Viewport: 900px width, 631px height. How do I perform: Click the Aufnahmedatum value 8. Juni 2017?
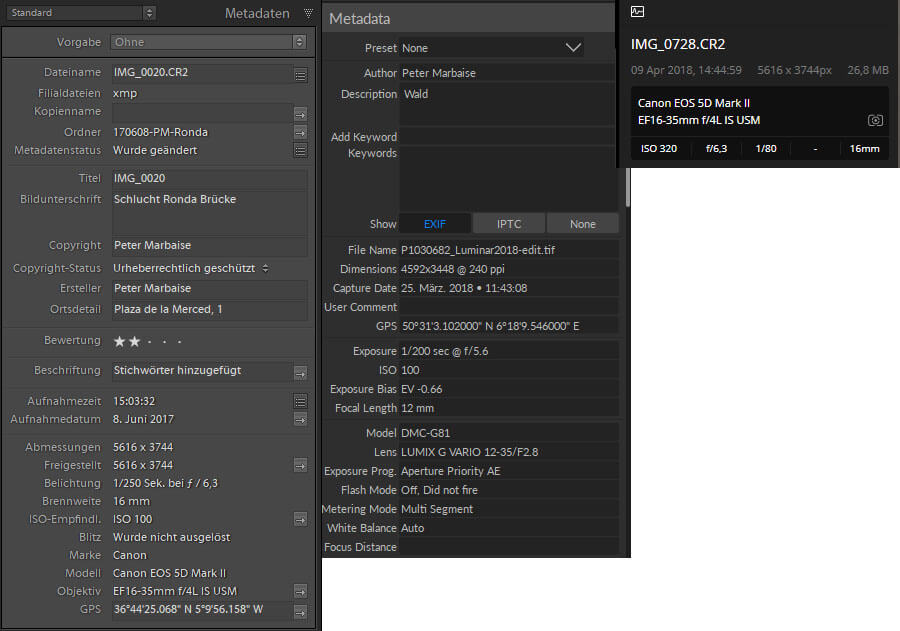[143, 419]
